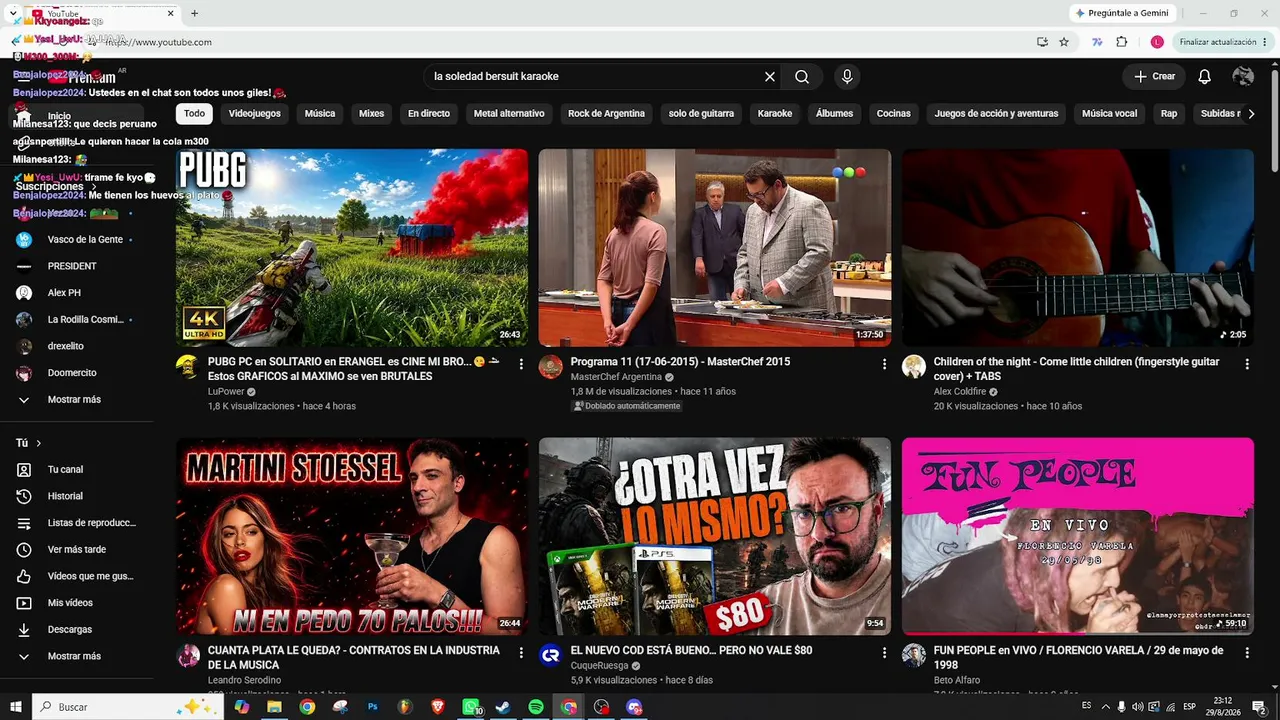Open CuqueRuesga channel avatar
The image size is (1280, 720).
coord(551,655)
